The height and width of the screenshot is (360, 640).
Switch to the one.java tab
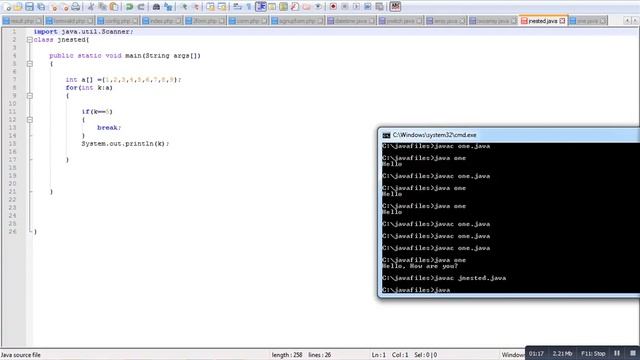click(588, 20)
